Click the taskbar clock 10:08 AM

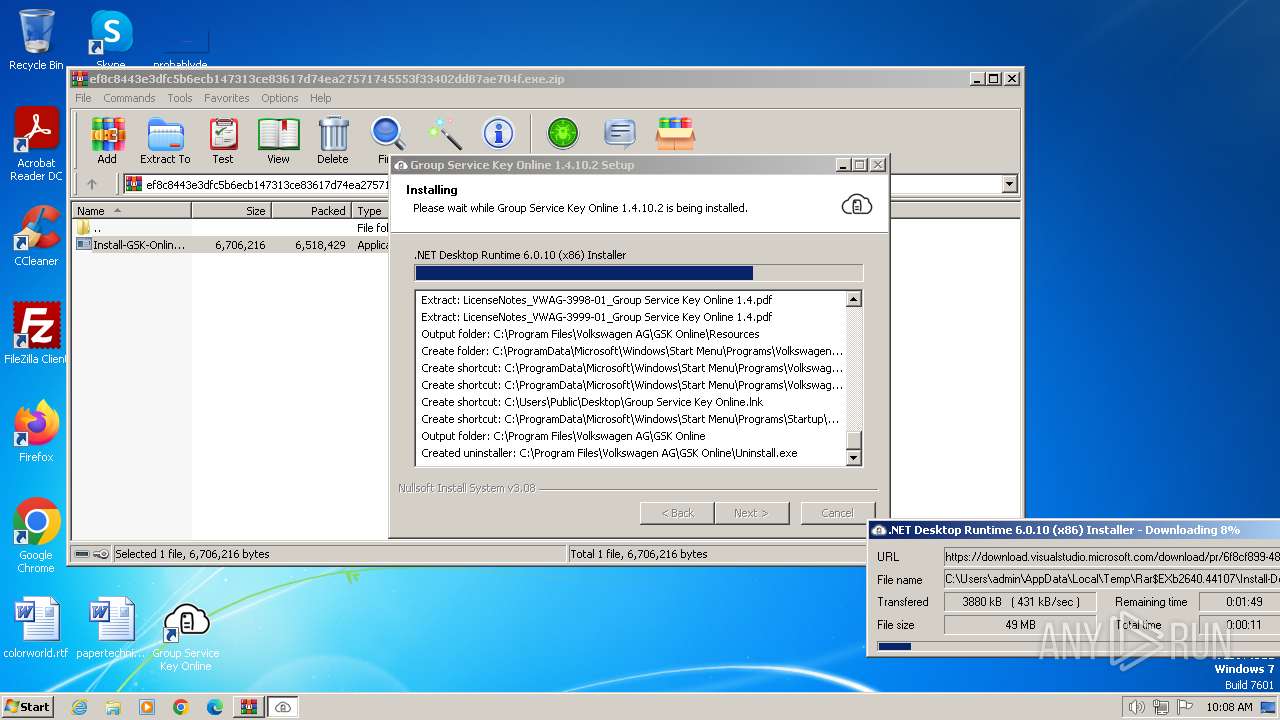[1229, 707]
